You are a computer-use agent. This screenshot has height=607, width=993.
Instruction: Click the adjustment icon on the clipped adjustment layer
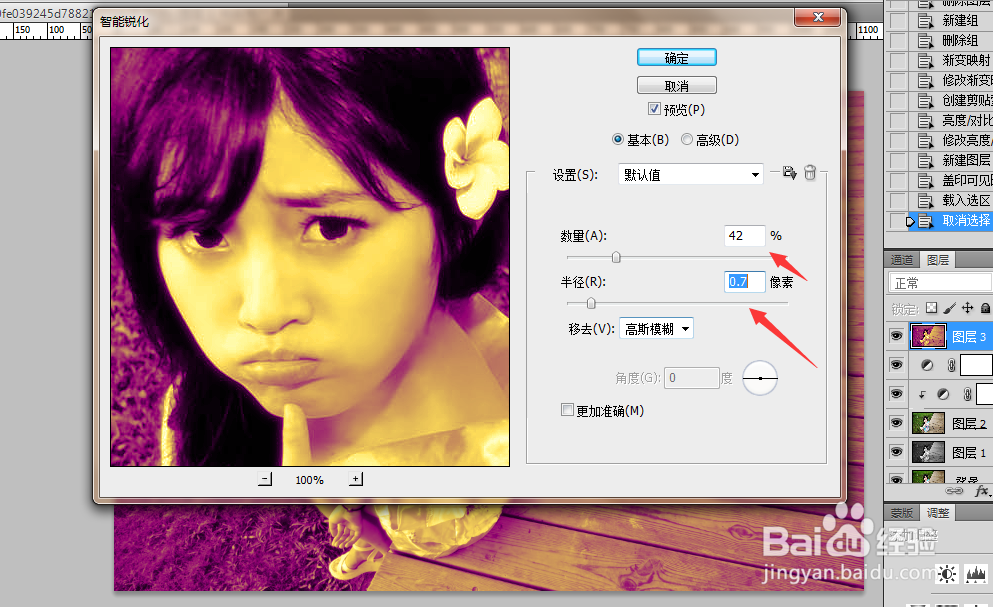click(x=943, y=394)
